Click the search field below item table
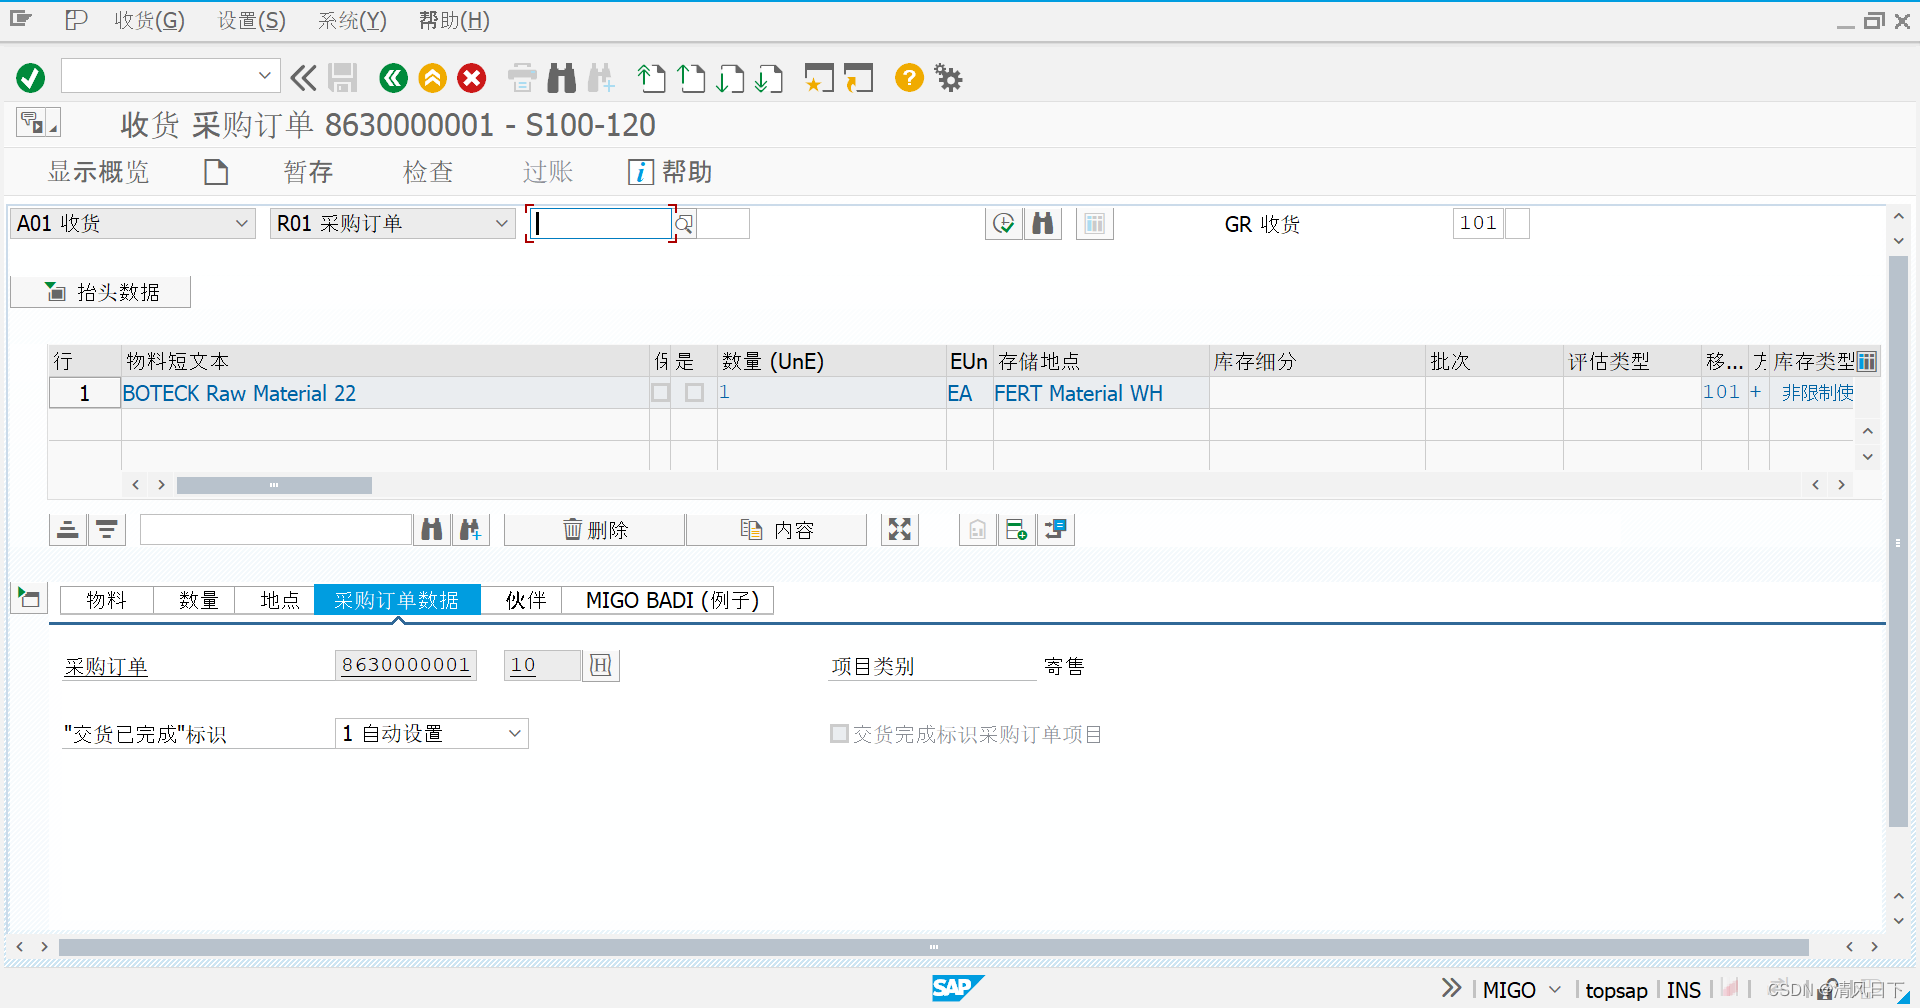Viewport: 1920px width, 1008px height. [276, 530]
